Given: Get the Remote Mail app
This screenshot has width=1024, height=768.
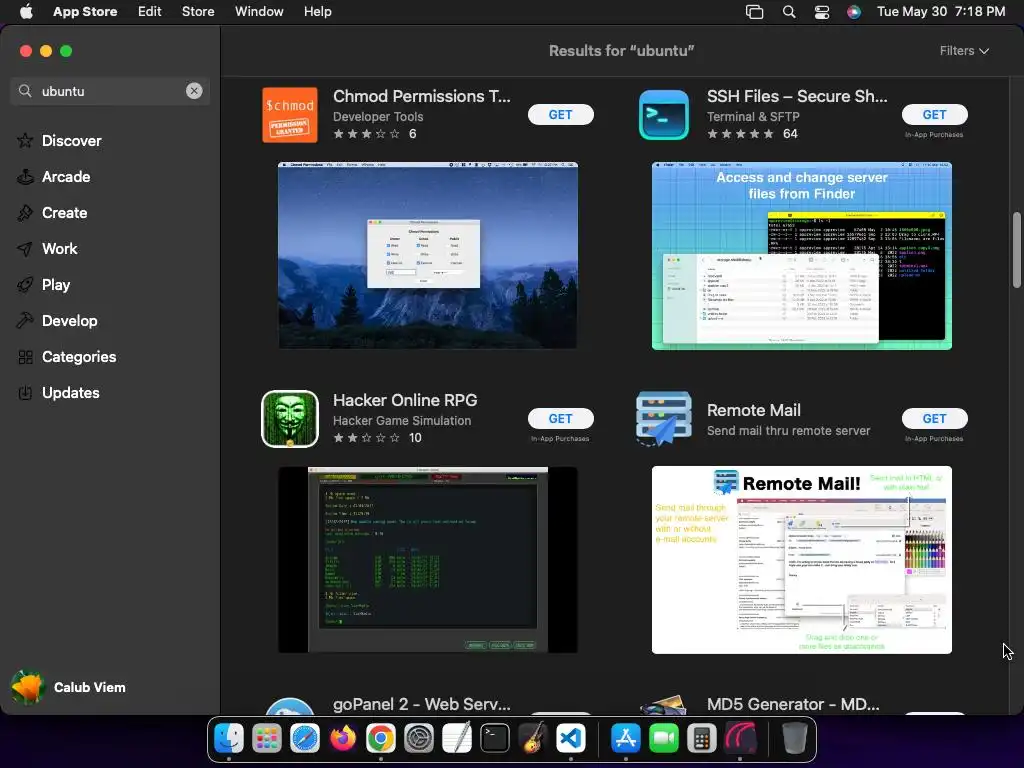Looking at the screenshot, I should pos(934,419).
